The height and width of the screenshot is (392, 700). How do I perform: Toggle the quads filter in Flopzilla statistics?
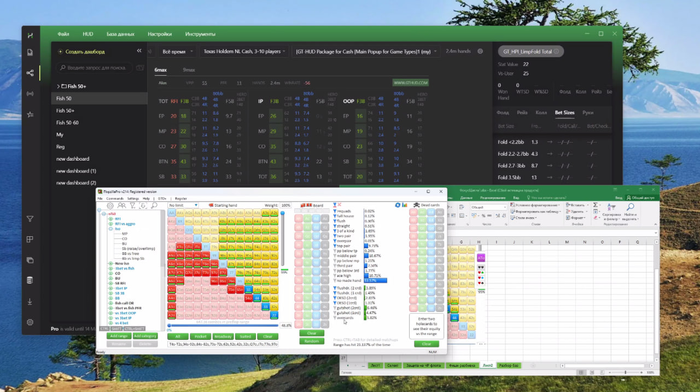pyautogui.click(x=335, y=211)
